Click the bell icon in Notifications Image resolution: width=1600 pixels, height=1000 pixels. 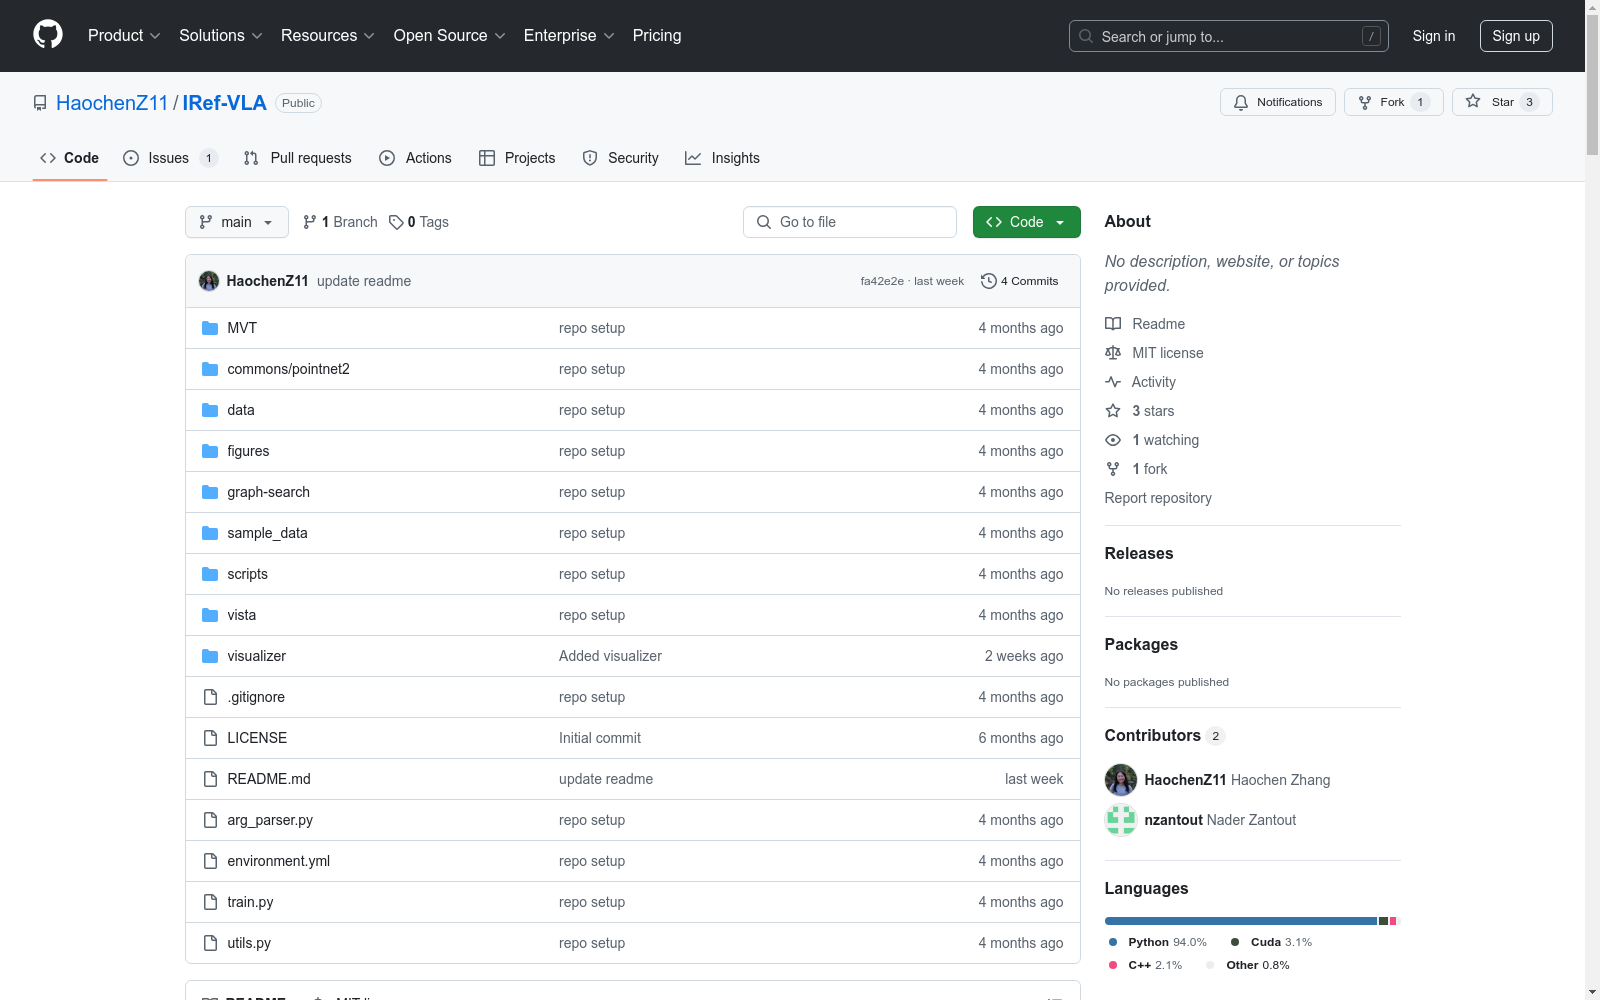pyautogui.click(x=1241, y=102)
